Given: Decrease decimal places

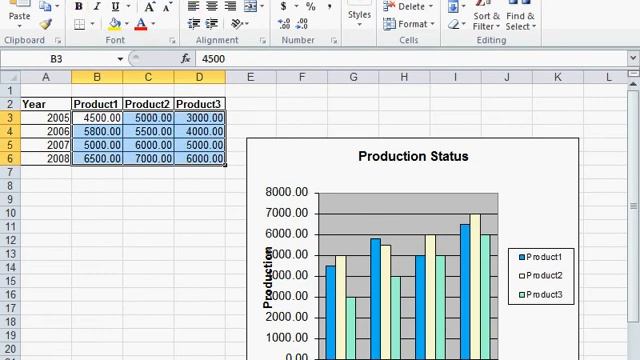Looking at the screenshot, I should point(302,24).
